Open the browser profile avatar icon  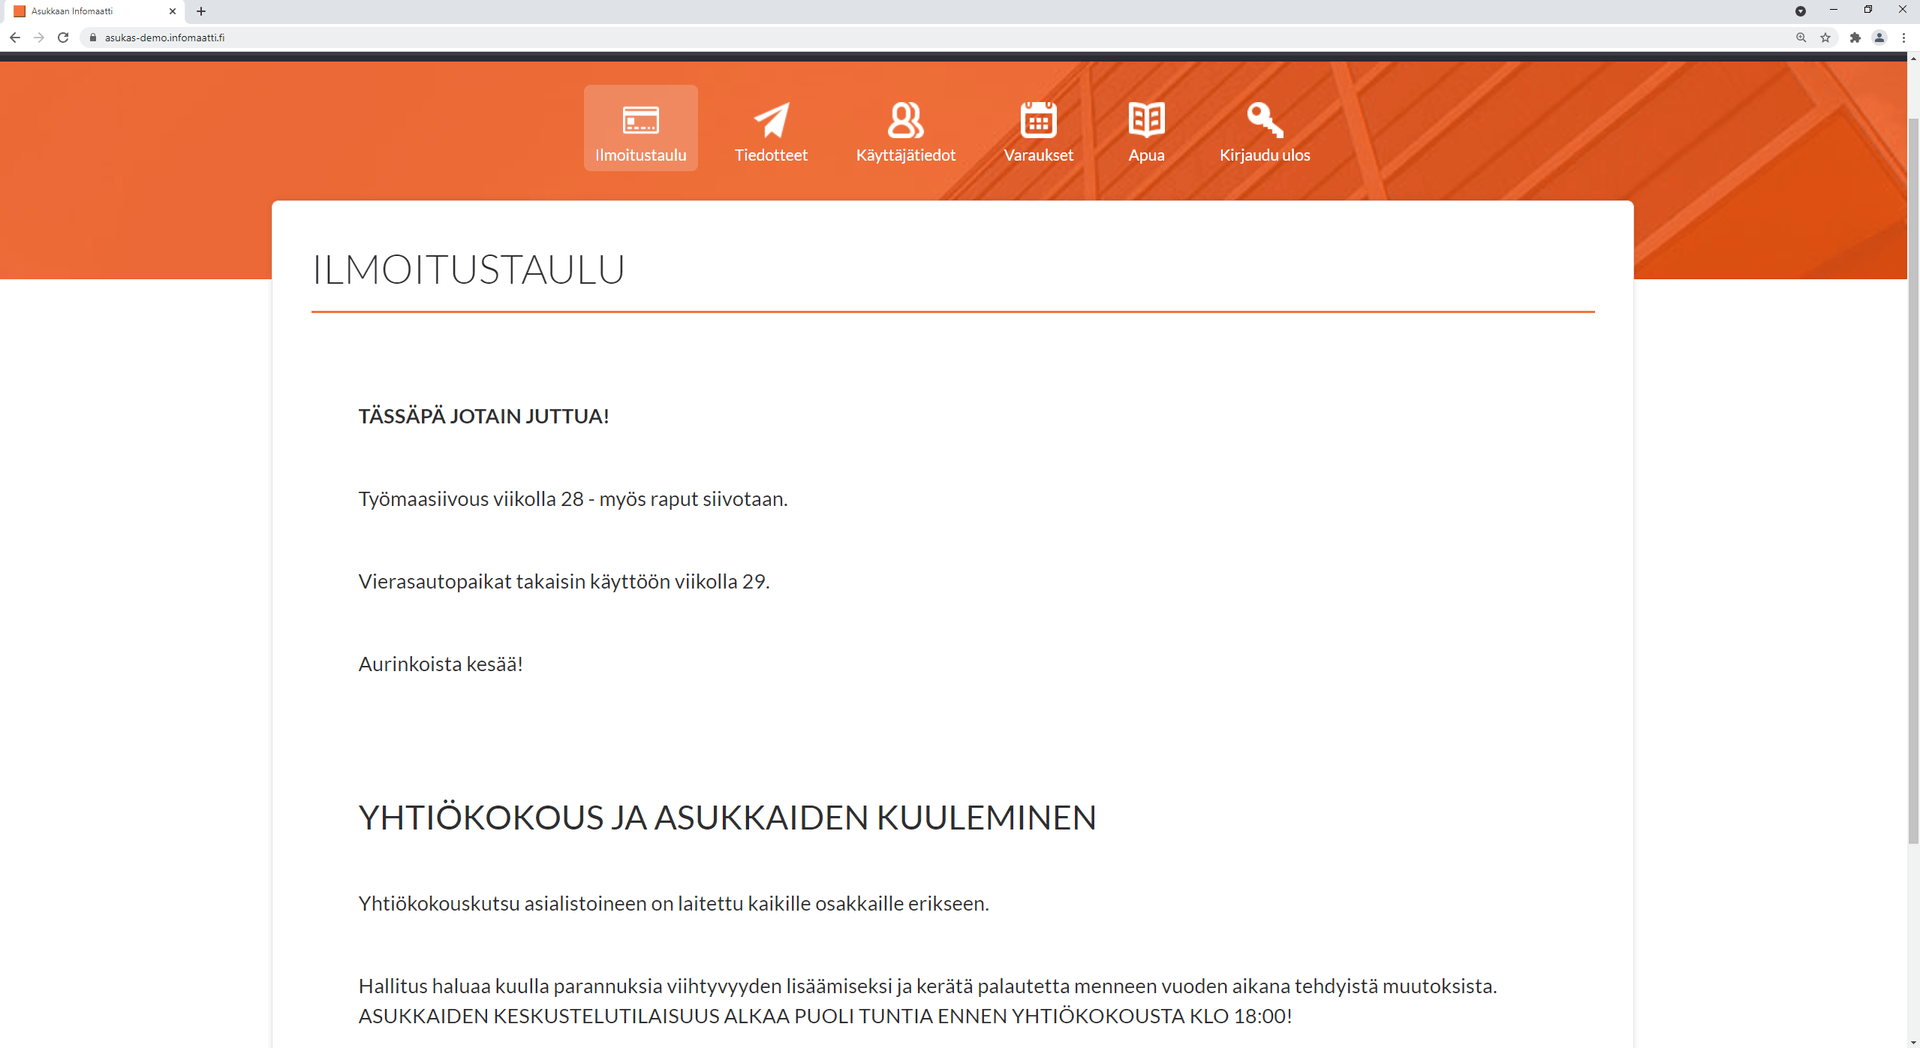pos(1879,37)
